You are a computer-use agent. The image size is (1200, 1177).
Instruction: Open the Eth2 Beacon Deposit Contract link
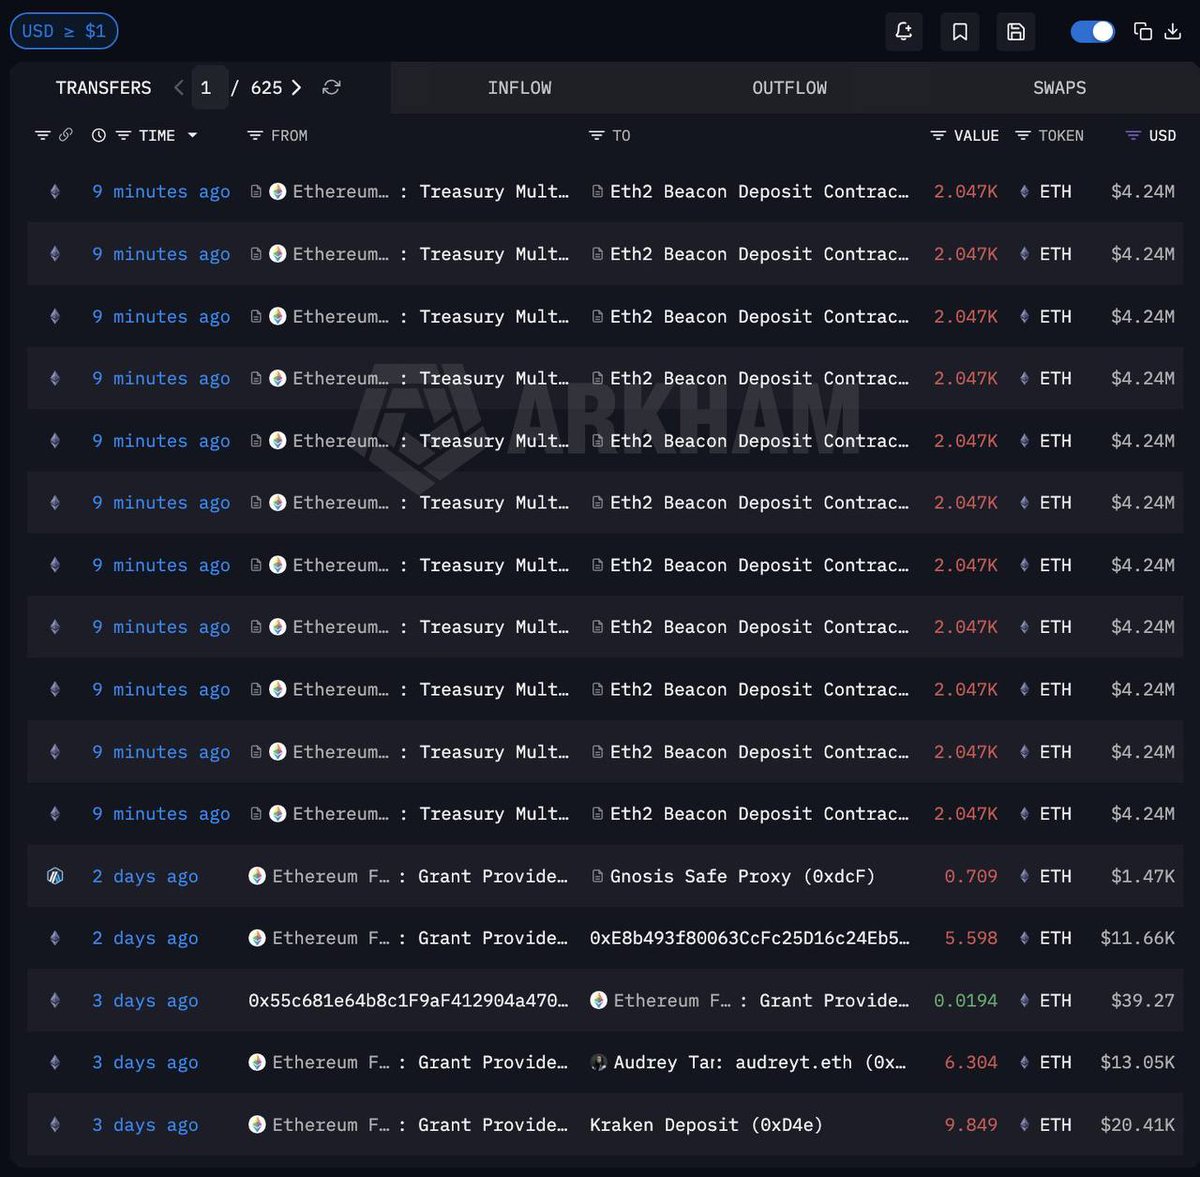coord(755,191)
